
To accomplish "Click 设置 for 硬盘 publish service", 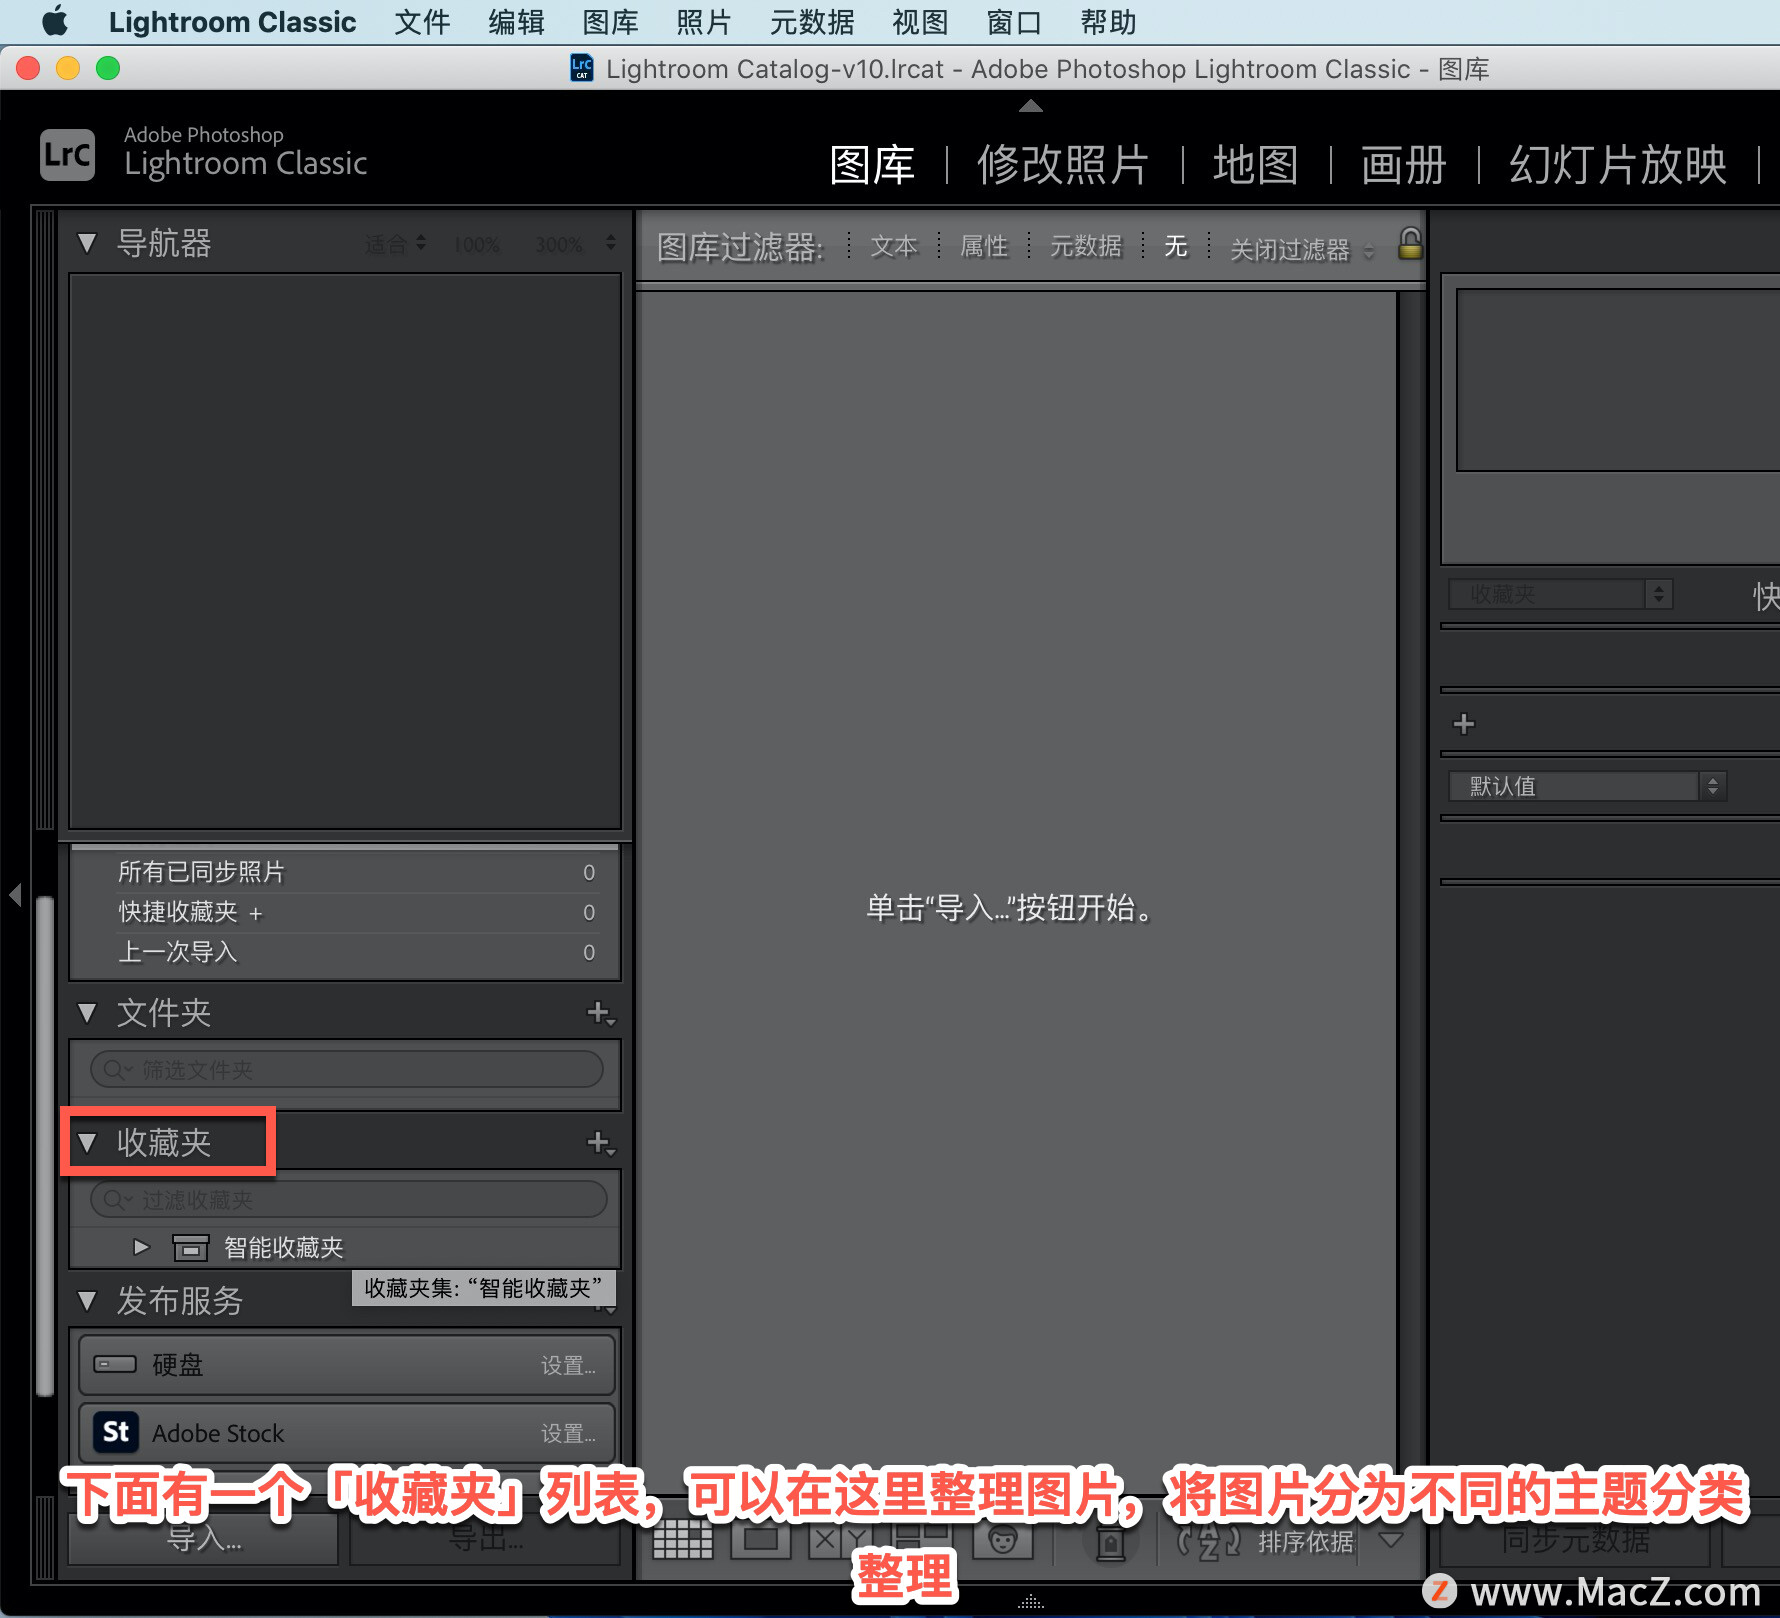I will (x=568, y=1366).
